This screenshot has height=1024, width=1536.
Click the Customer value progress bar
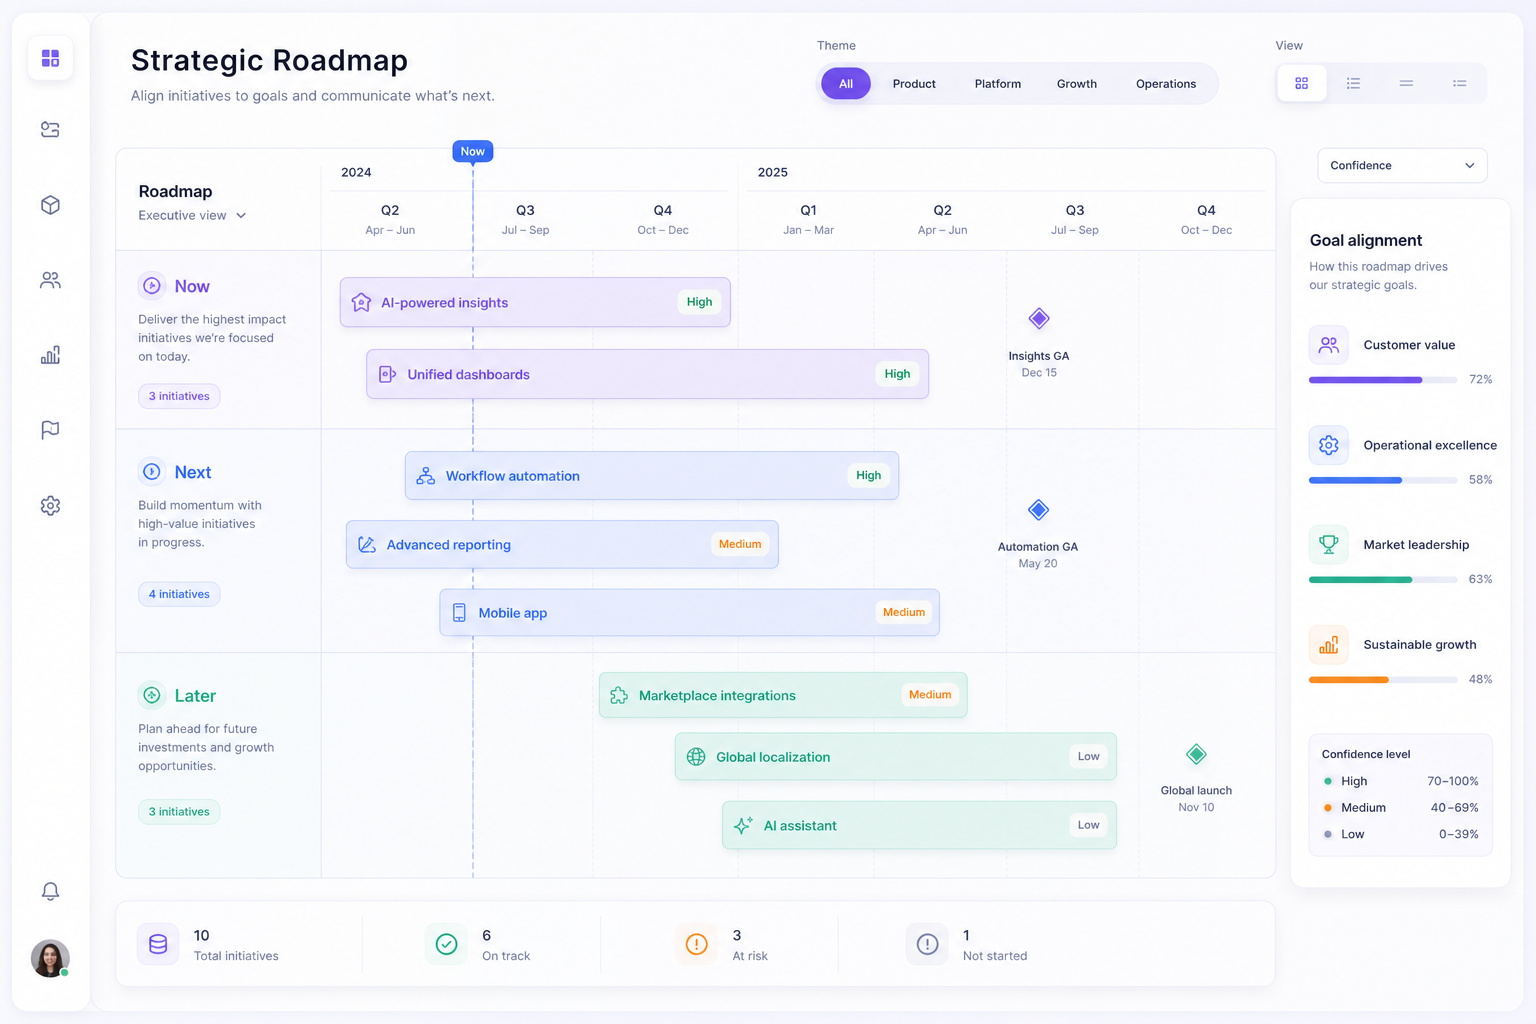click(x=1382, y=380)
